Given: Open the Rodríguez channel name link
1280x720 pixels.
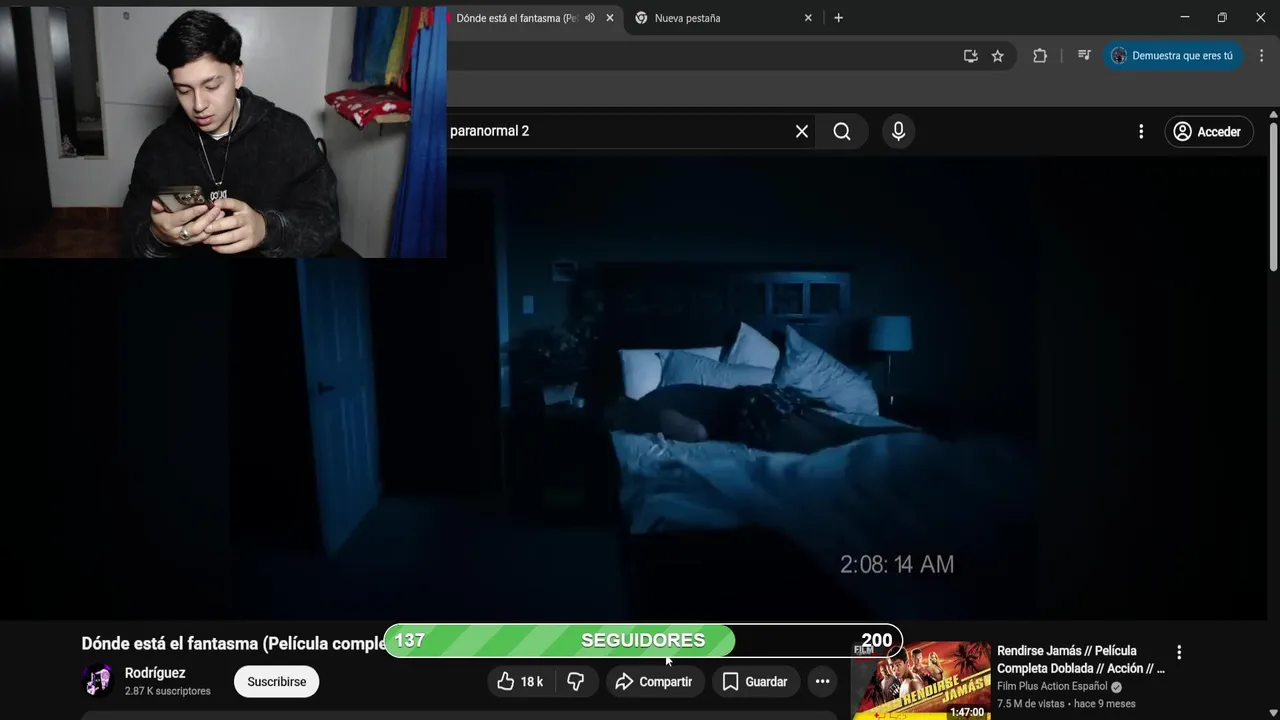Looking at the screenshot, I should [155, 673].
